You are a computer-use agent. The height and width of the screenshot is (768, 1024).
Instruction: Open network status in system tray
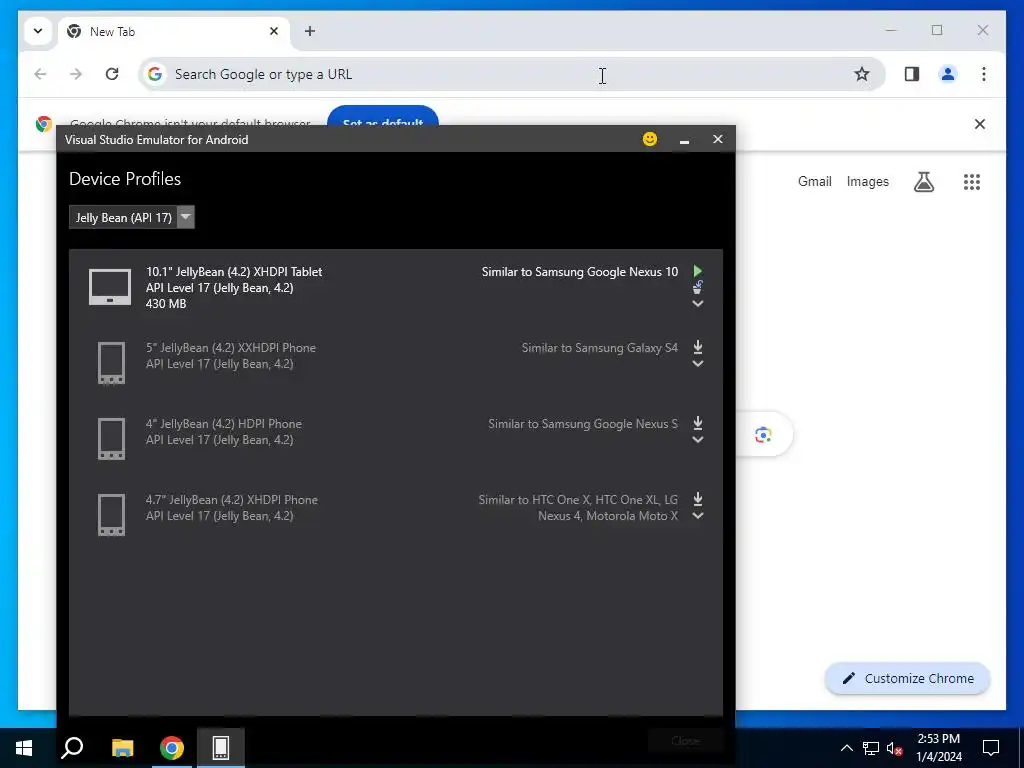pyautogui.click(x=871, y=748)
